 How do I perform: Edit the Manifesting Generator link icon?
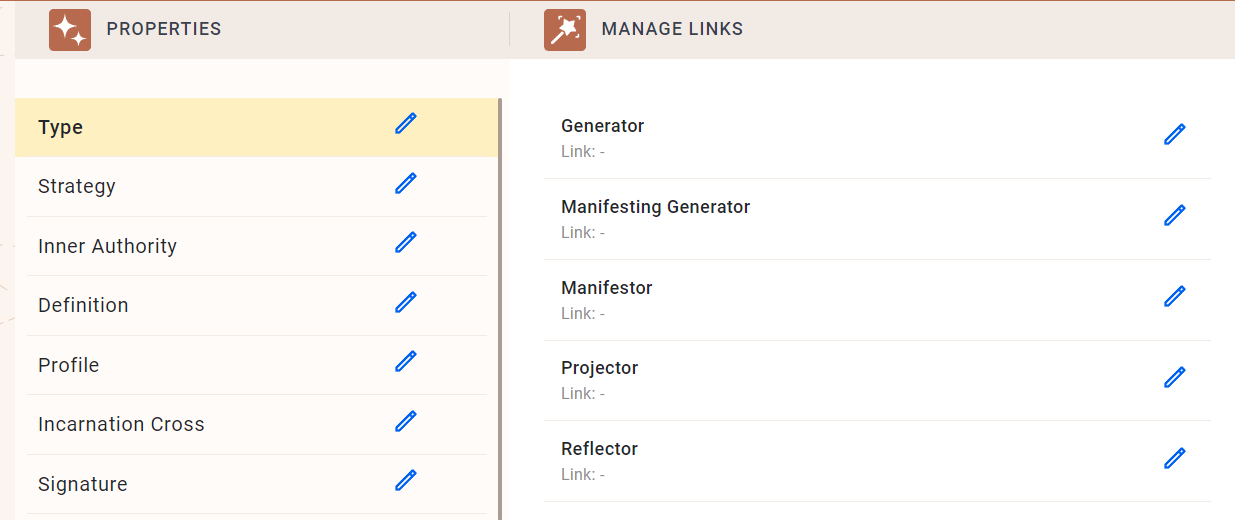1175,215
